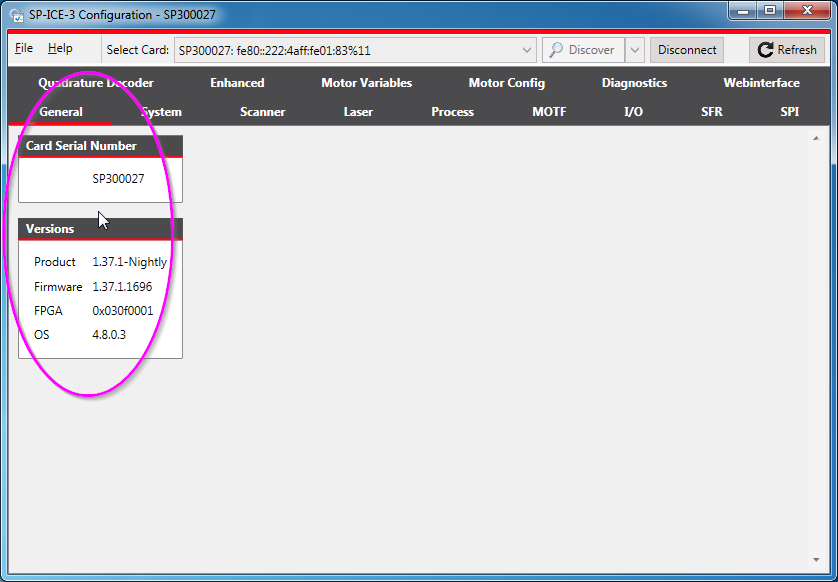This screenshot has width=838, height=582.
Task: Open the Scanner tab
Action: pyautogui.click(x=262, y=112)
